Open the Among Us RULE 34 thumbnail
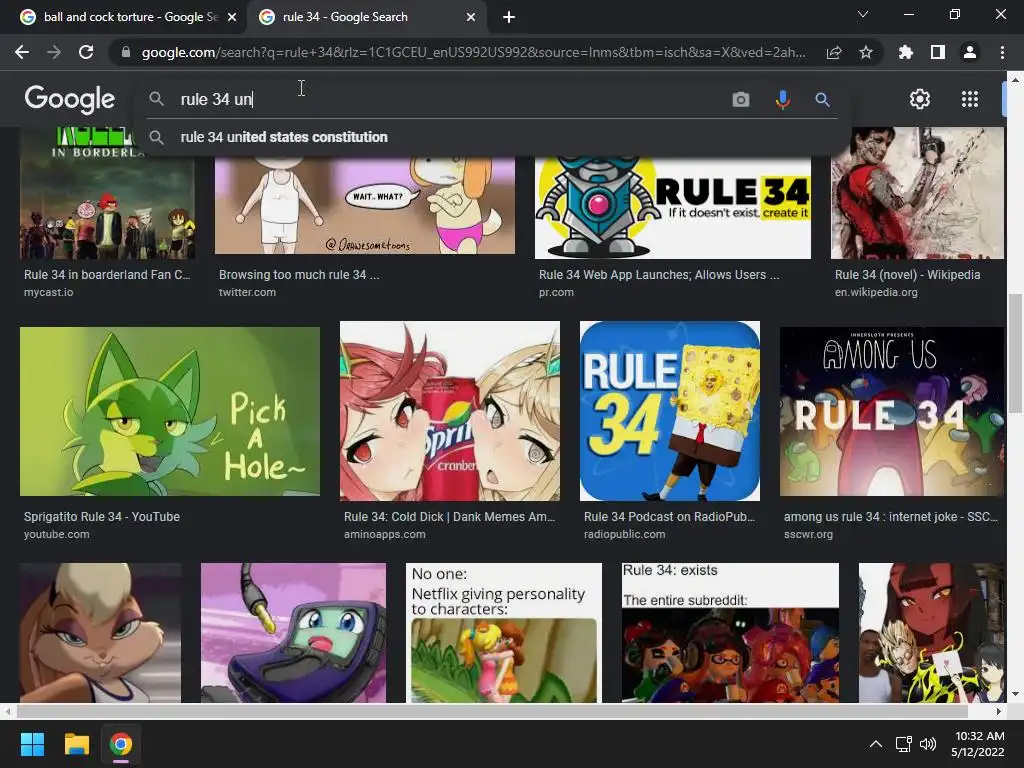 (891, 411)
